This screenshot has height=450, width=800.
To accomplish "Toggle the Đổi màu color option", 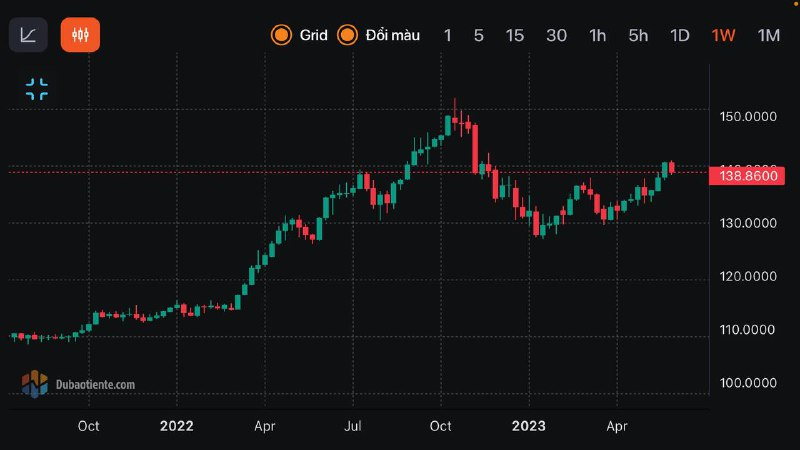I will coord(378,36).
